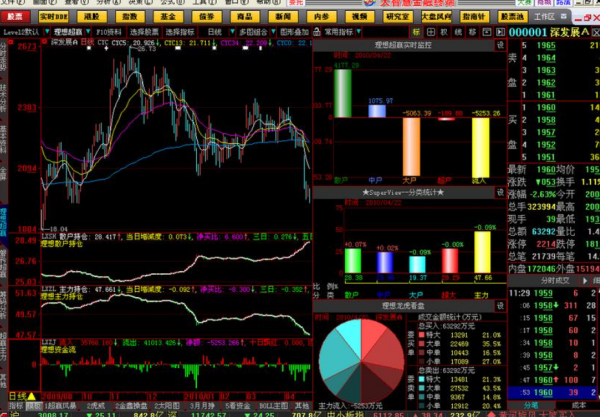Click the 特大 buy legend swatch showing 13291

pos(422,335)
